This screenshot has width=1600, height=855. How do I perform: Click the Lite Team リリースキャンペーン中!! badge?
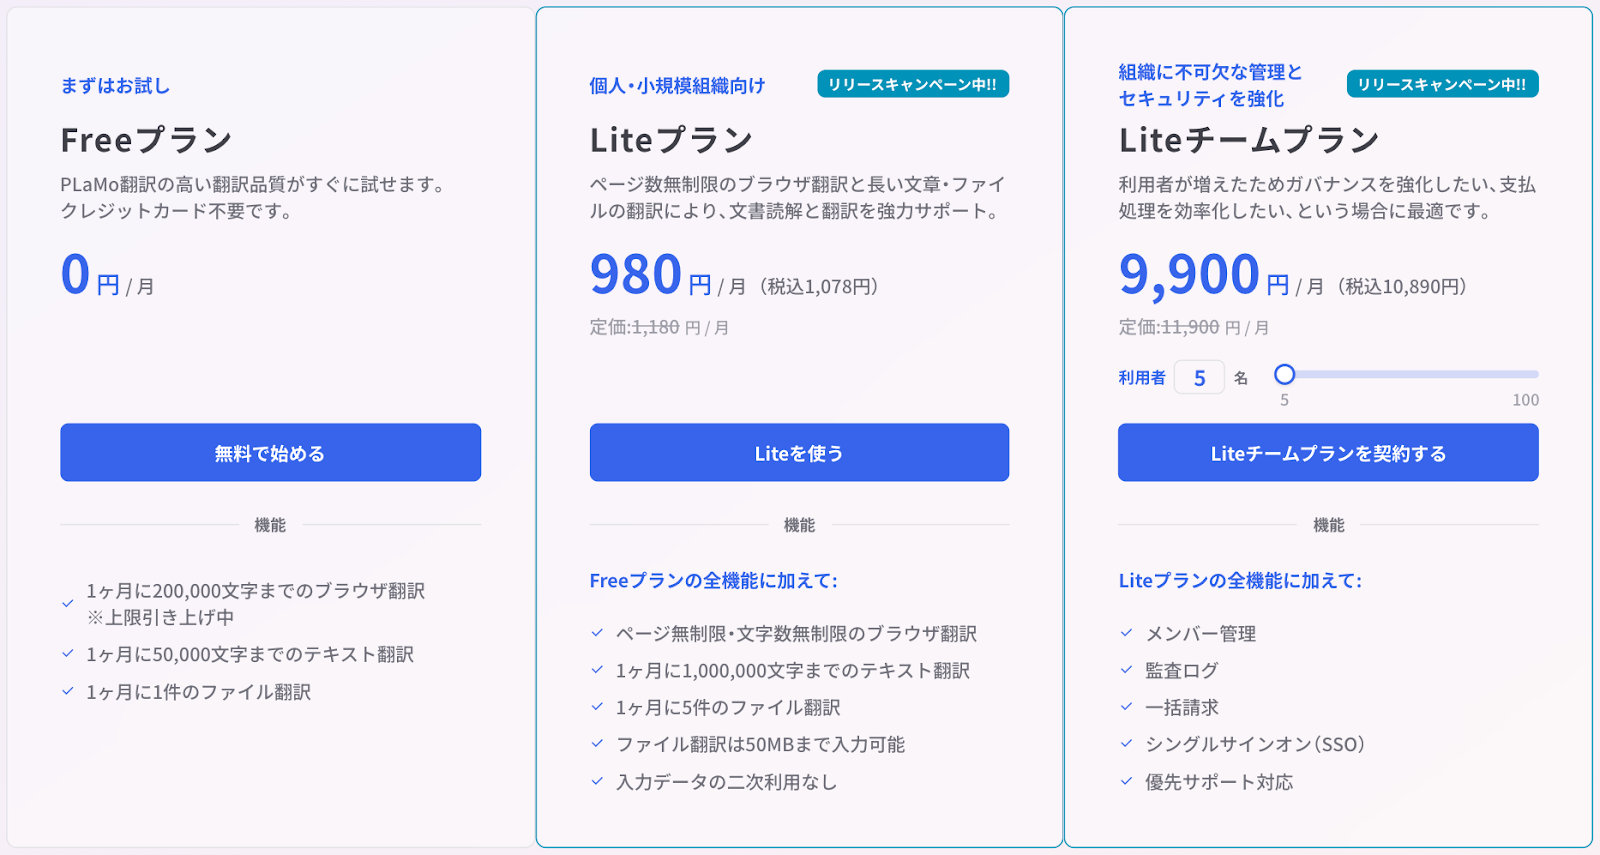click(1442, 85)
